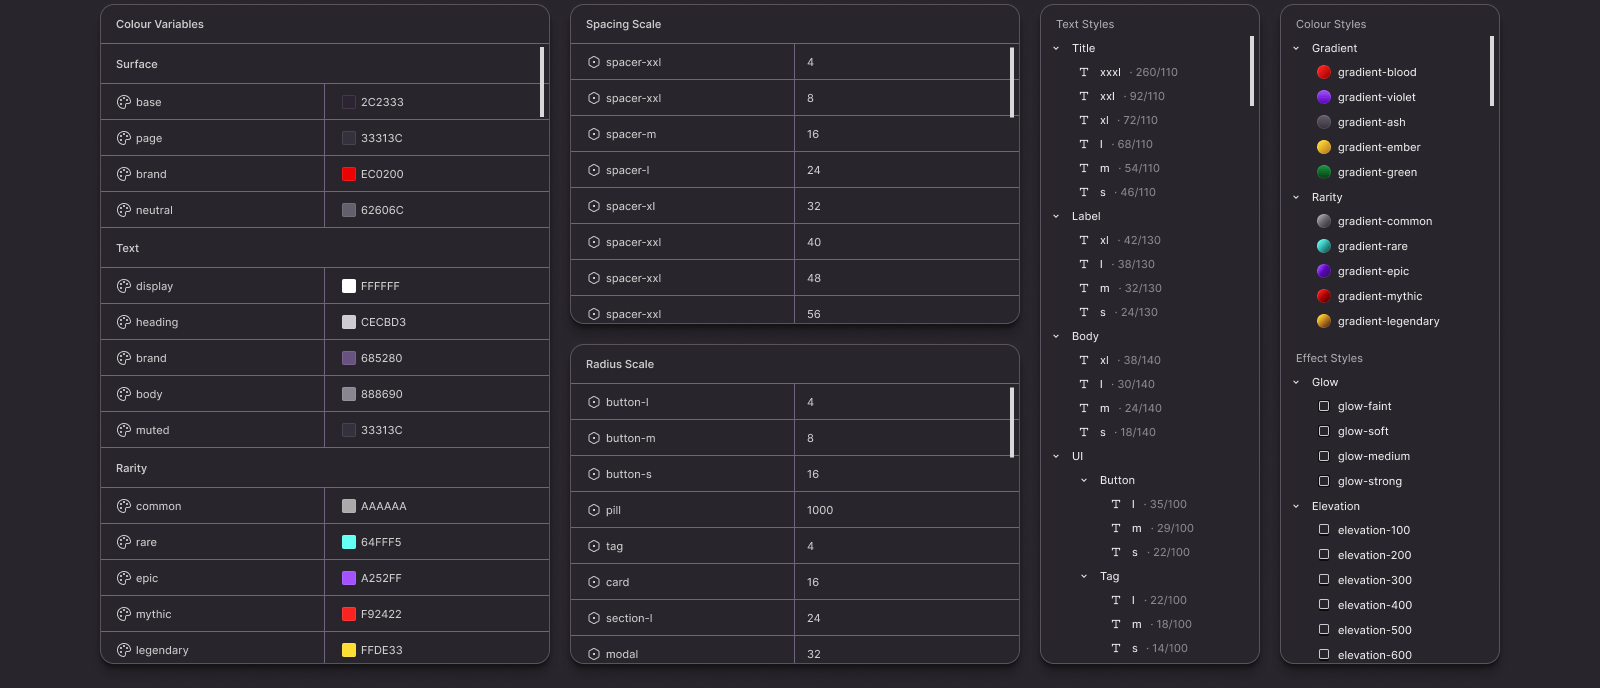The height and width of the screenshot is (688, 1600).
Task: Click the radius icon beside pill
Action: 594,510
